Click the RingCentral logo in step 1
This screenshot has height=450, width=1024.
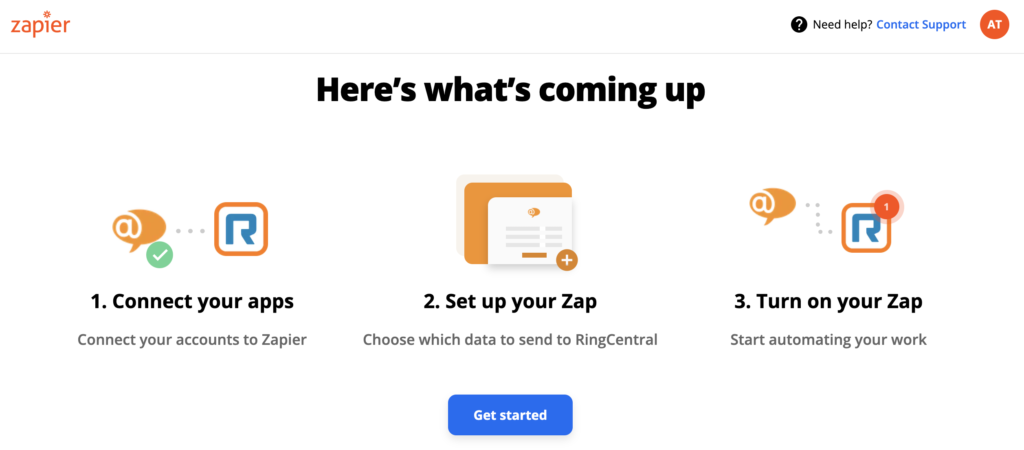coord(241,229)
